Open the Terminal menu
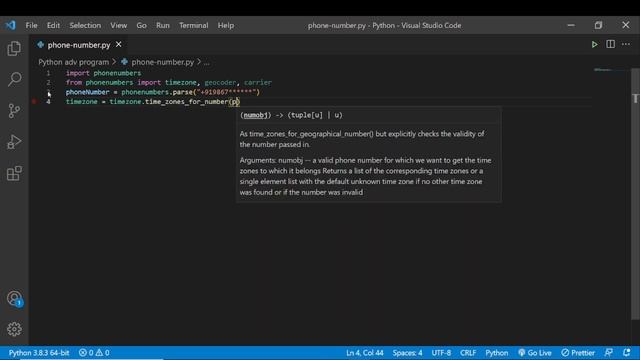 [x=193, y=25]
